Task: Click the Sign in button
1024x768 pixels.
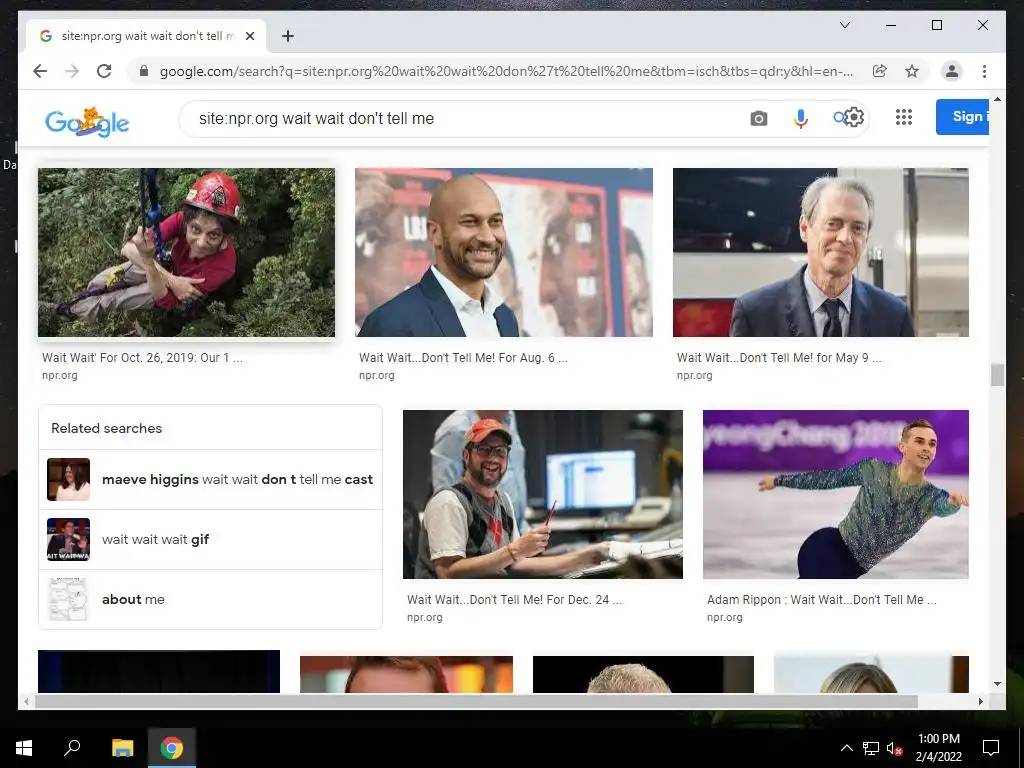Action: coord(962,117)
